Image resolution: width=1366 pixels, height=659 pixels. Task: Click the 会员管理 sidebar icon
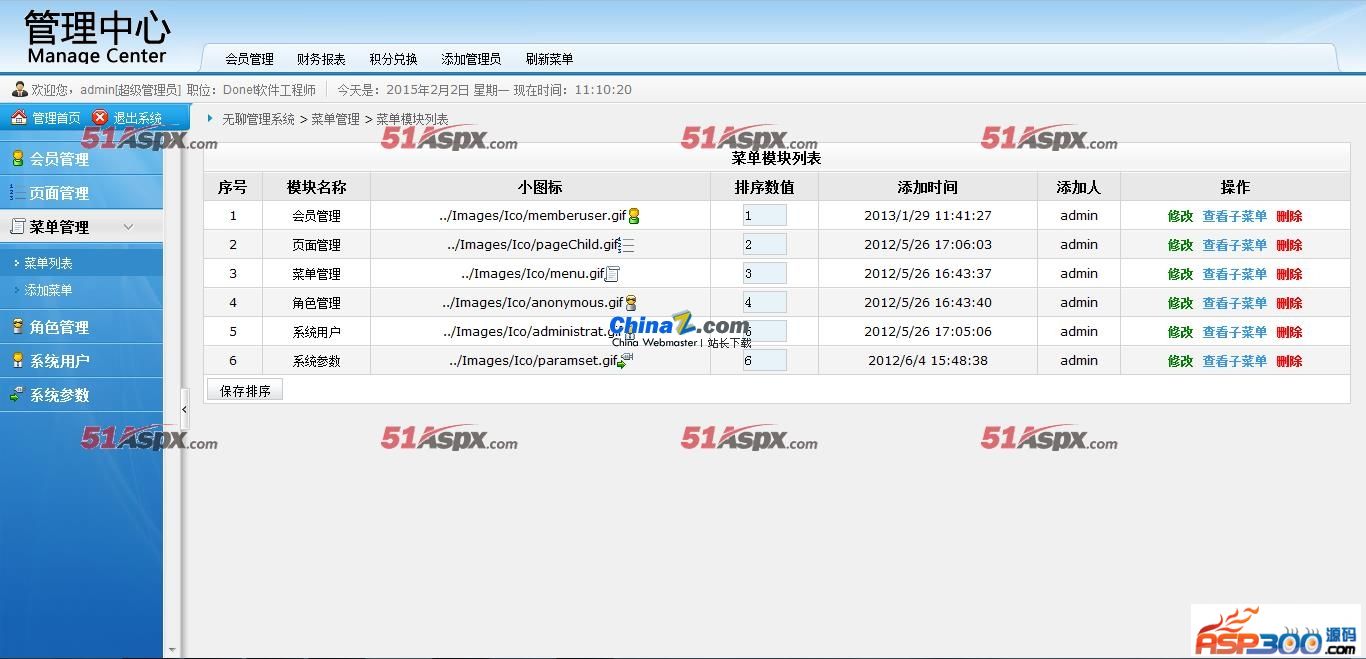click(x=17, y=158)
